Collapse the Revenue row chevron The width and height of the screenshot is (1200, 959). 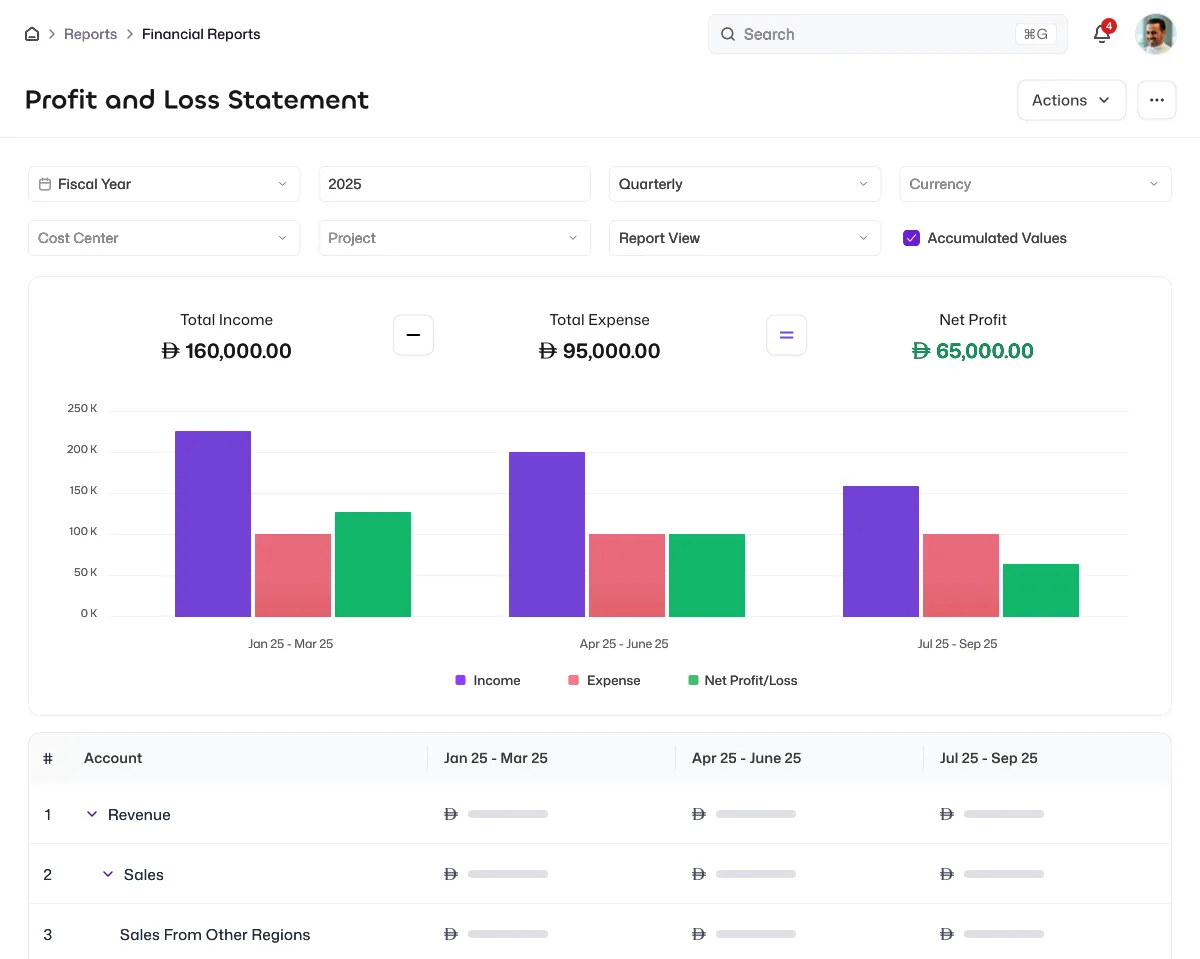pyautogui.click(x=92, y=814)
